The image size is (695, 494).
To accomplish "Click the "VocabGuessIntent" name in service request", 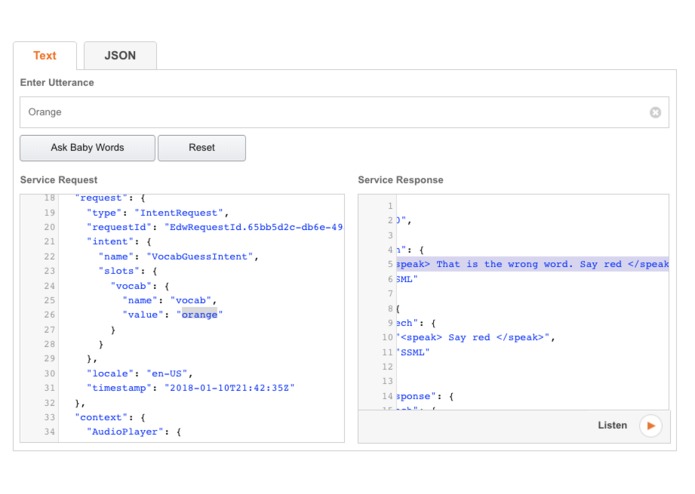I will [x=203, y=256].
